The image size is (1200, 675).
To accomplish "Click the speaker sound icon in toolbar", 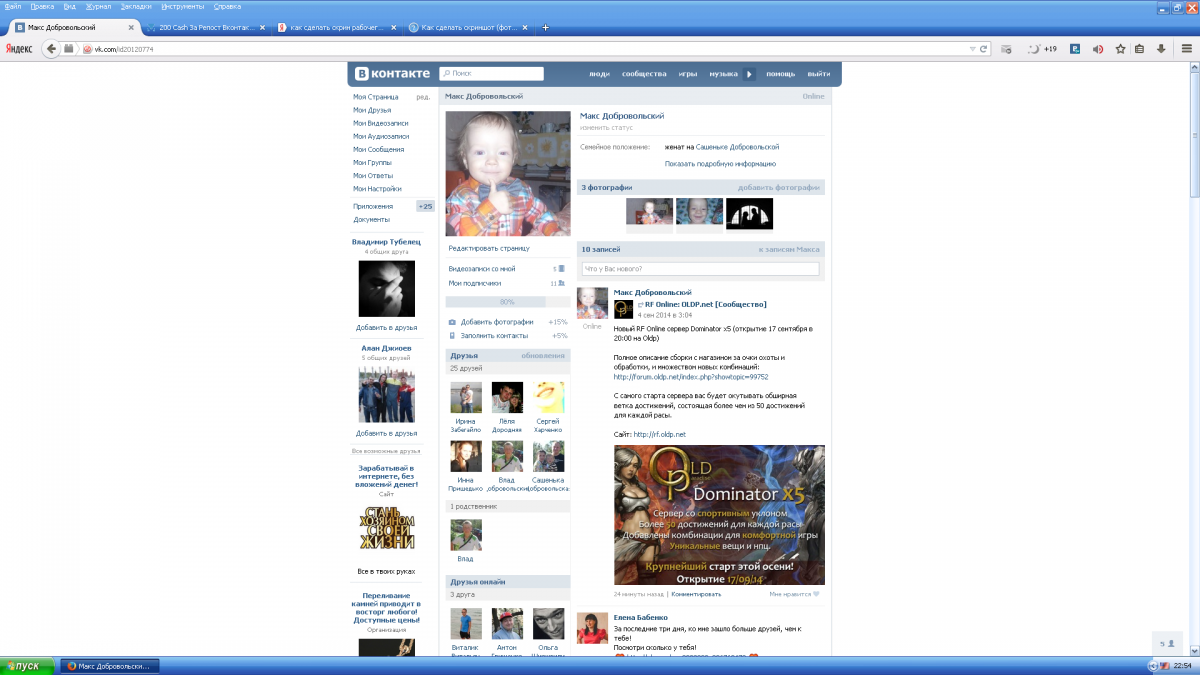I will tap(1097, 48).
